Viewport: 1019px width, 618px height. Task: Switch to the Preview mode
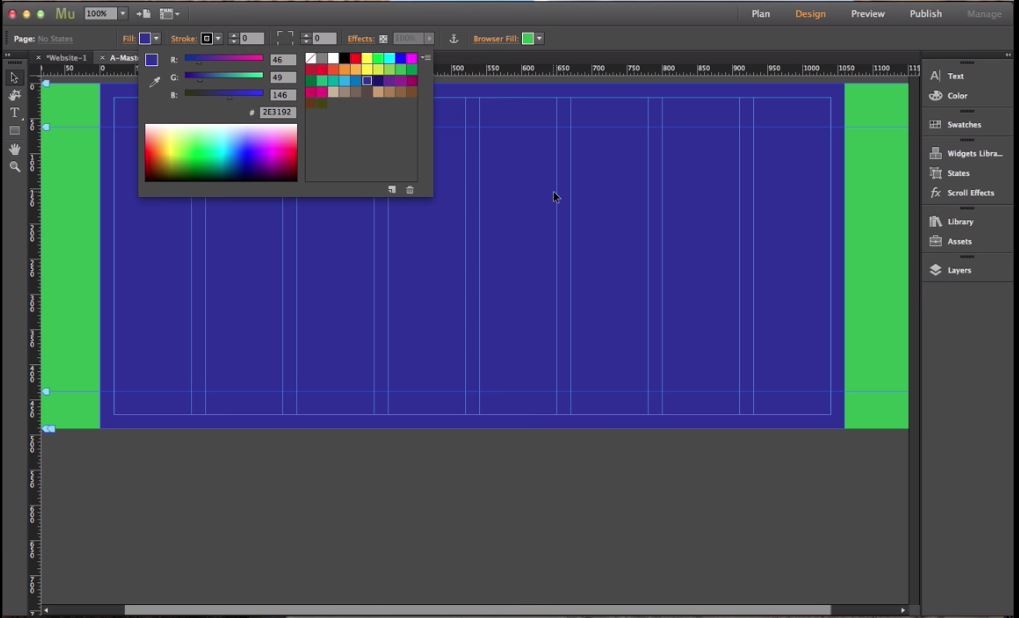coord(867,14)
